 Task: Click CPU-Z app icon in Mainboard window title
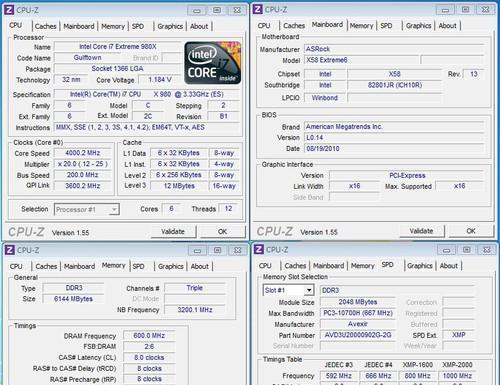pyautogui.click(x=258, y=9)
